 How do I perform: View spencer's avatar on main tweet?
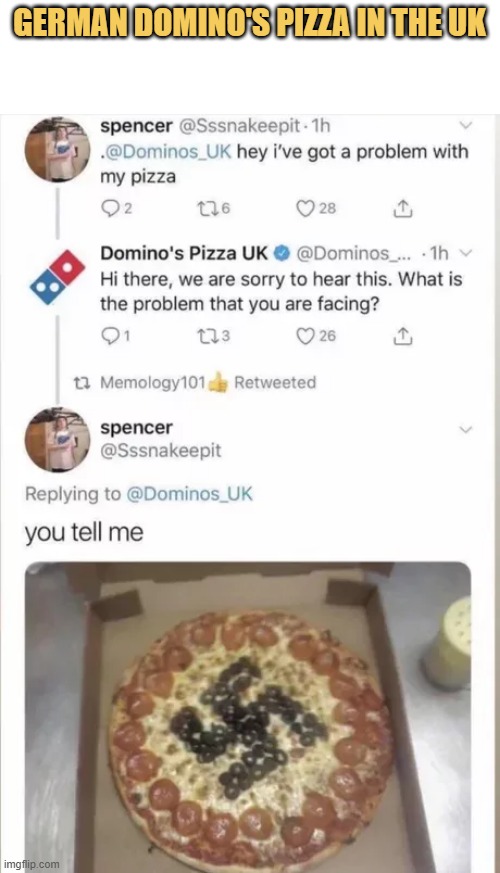57,440
